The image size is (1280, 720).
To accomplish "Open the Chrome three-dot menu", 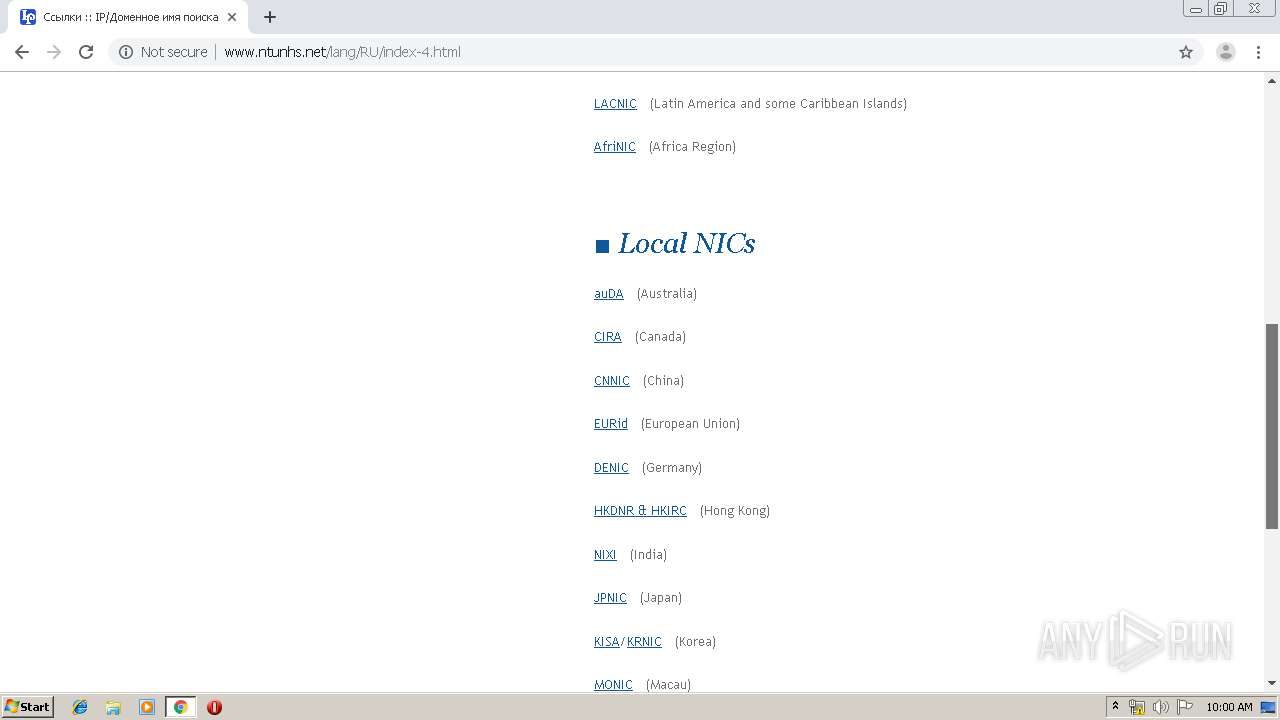I will click(1259, 52).
